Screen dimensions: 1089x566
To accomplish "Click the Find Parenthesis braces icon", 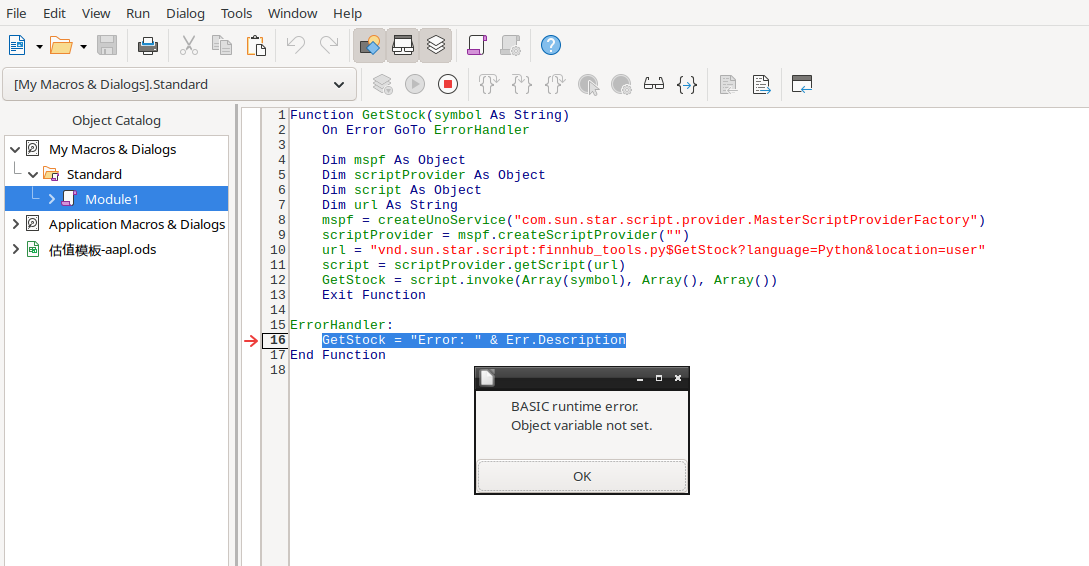I will pyautogui.click(x=686, y=85).
